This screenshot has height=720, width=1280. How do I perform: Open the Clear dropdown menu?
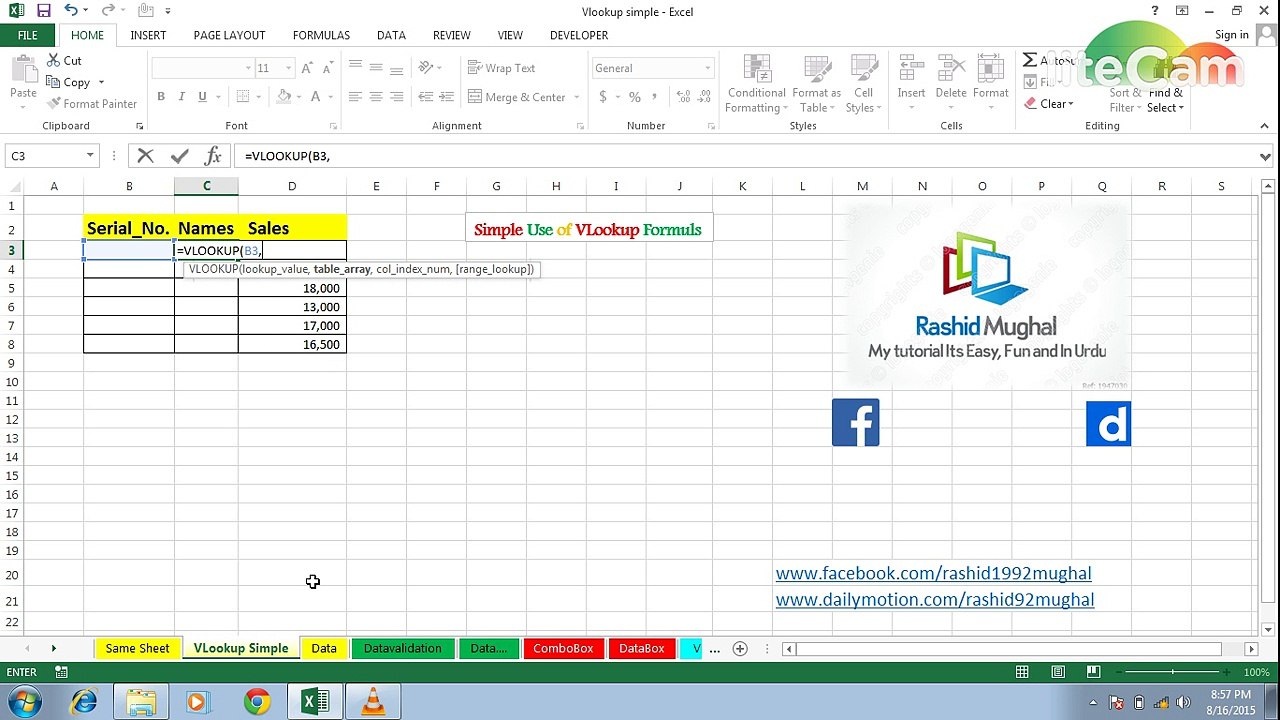[x=1049, y=104]
